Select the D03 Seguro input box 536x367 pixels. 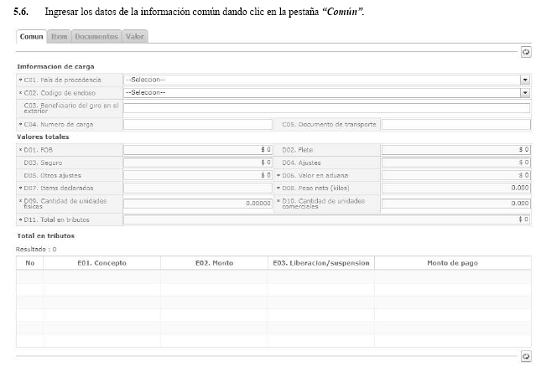(198, 163)
